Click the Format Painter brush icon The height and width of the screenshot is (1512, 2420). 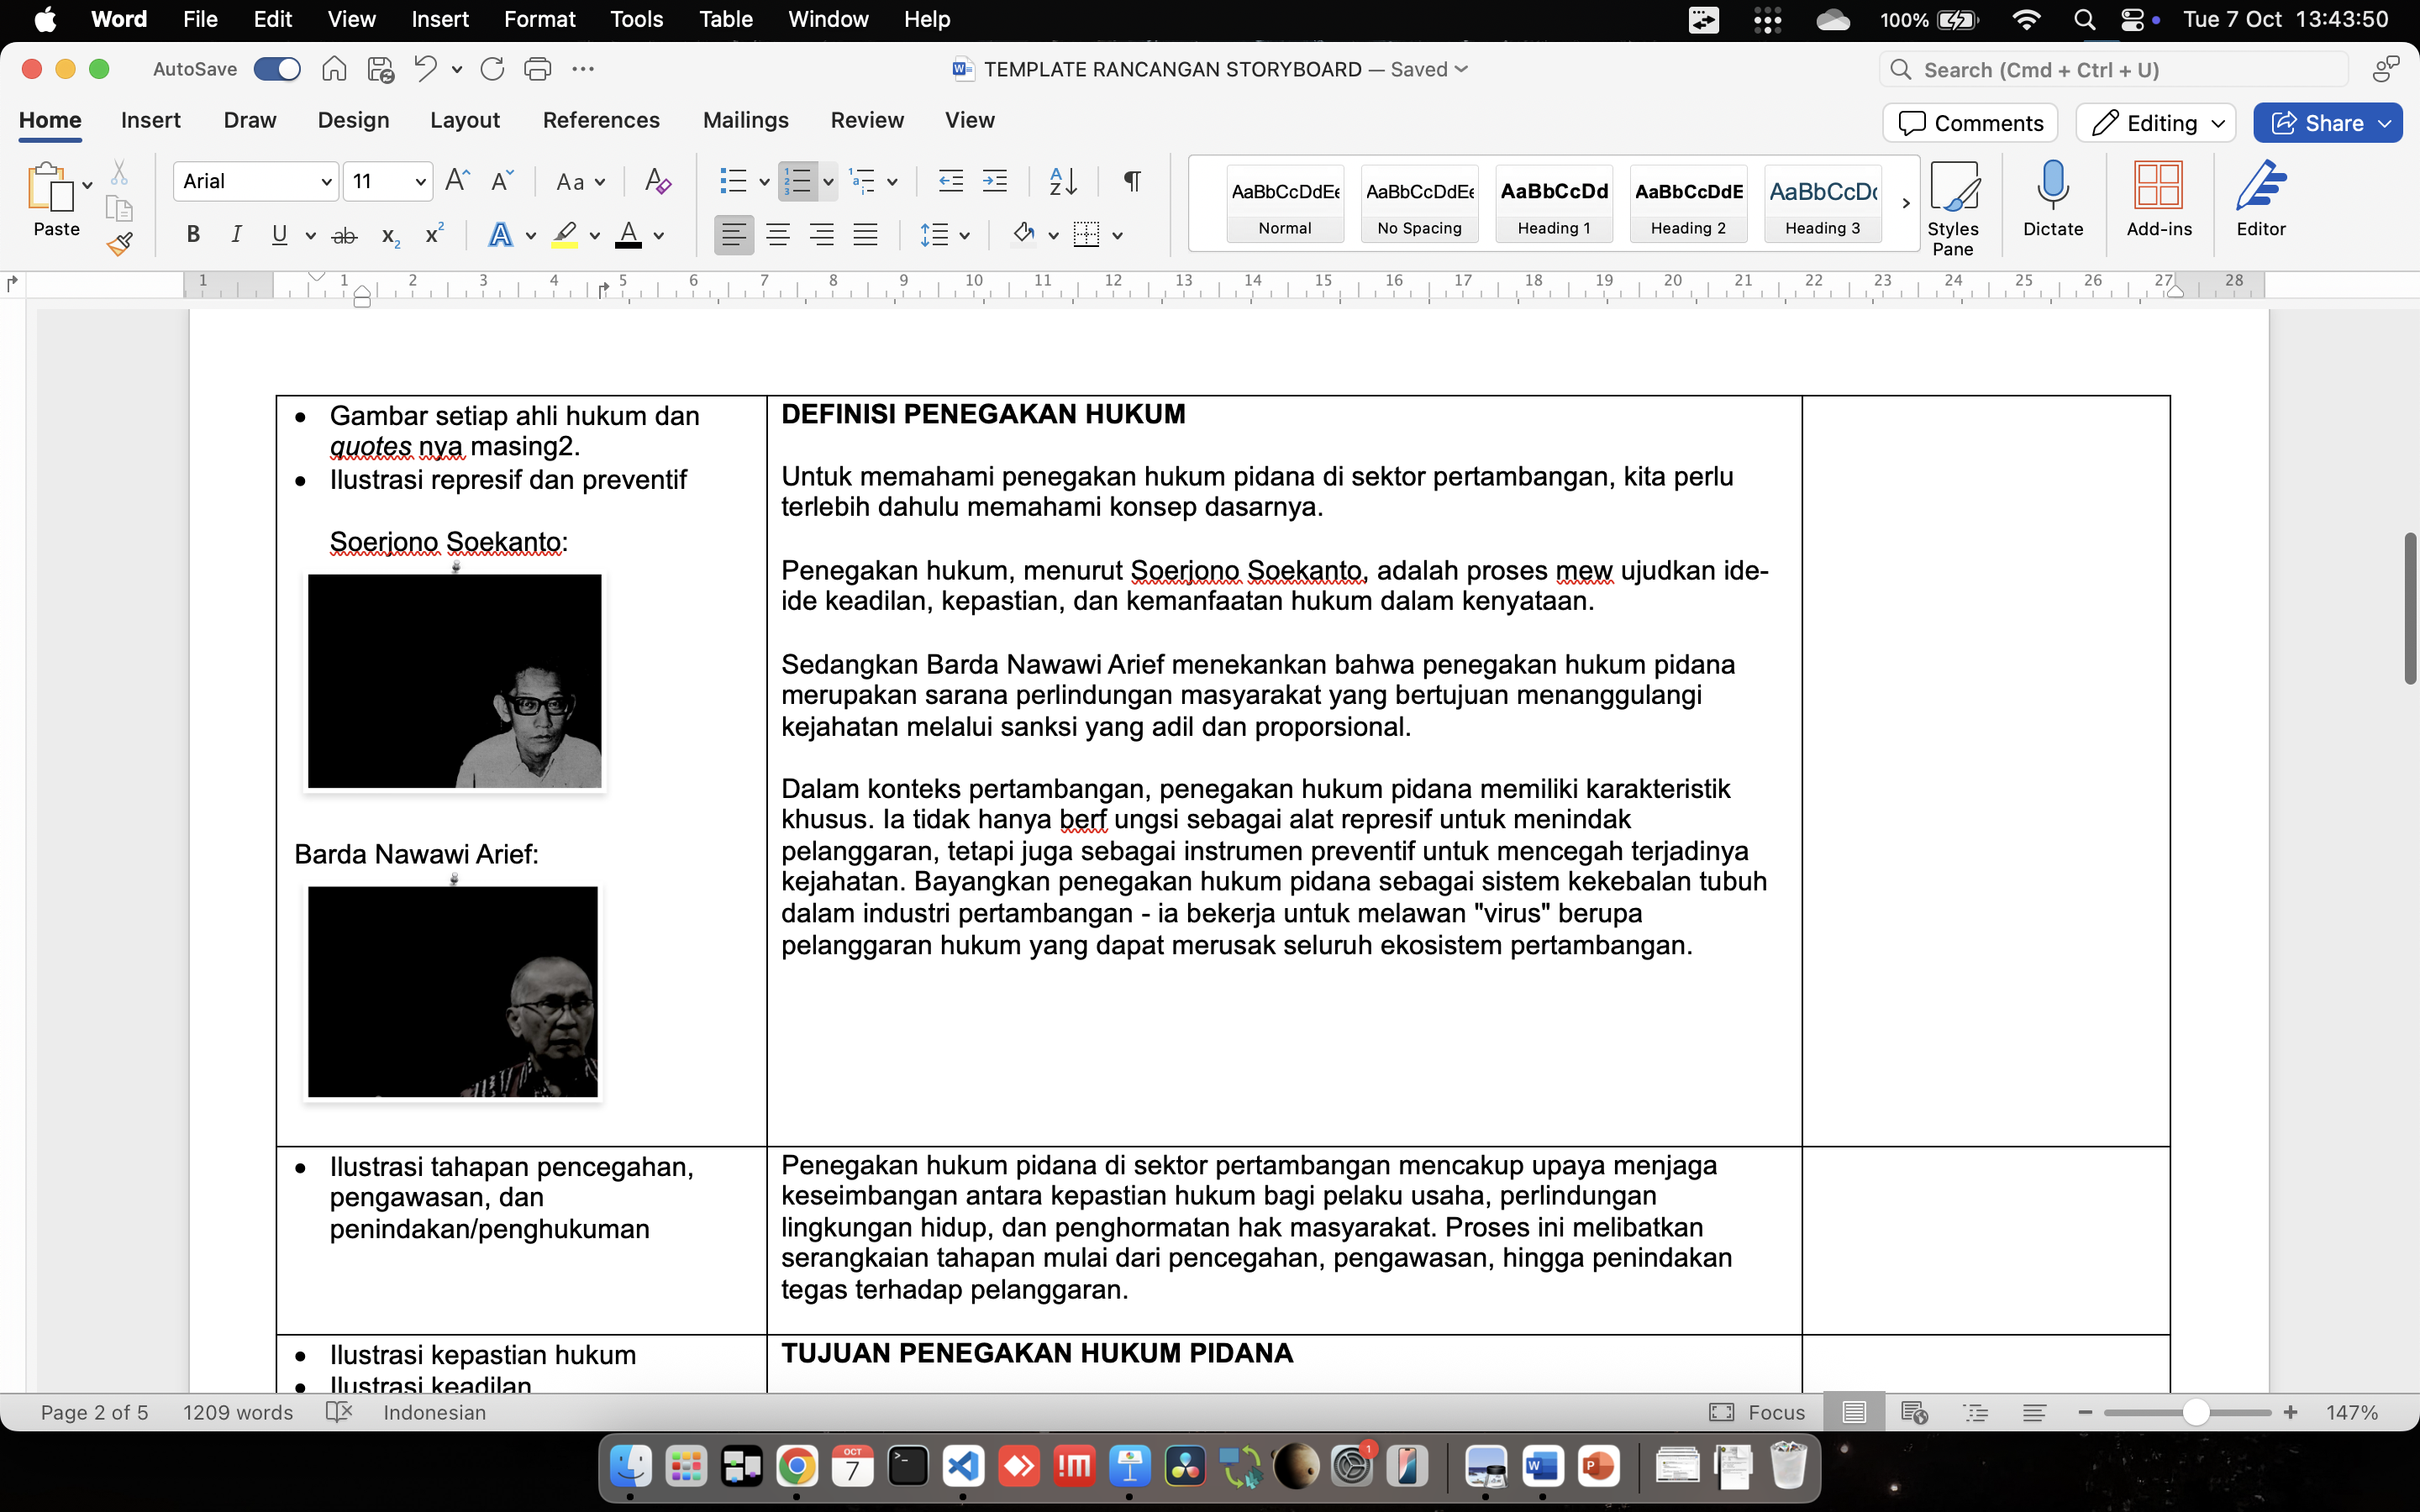click(x=120, y=244)
